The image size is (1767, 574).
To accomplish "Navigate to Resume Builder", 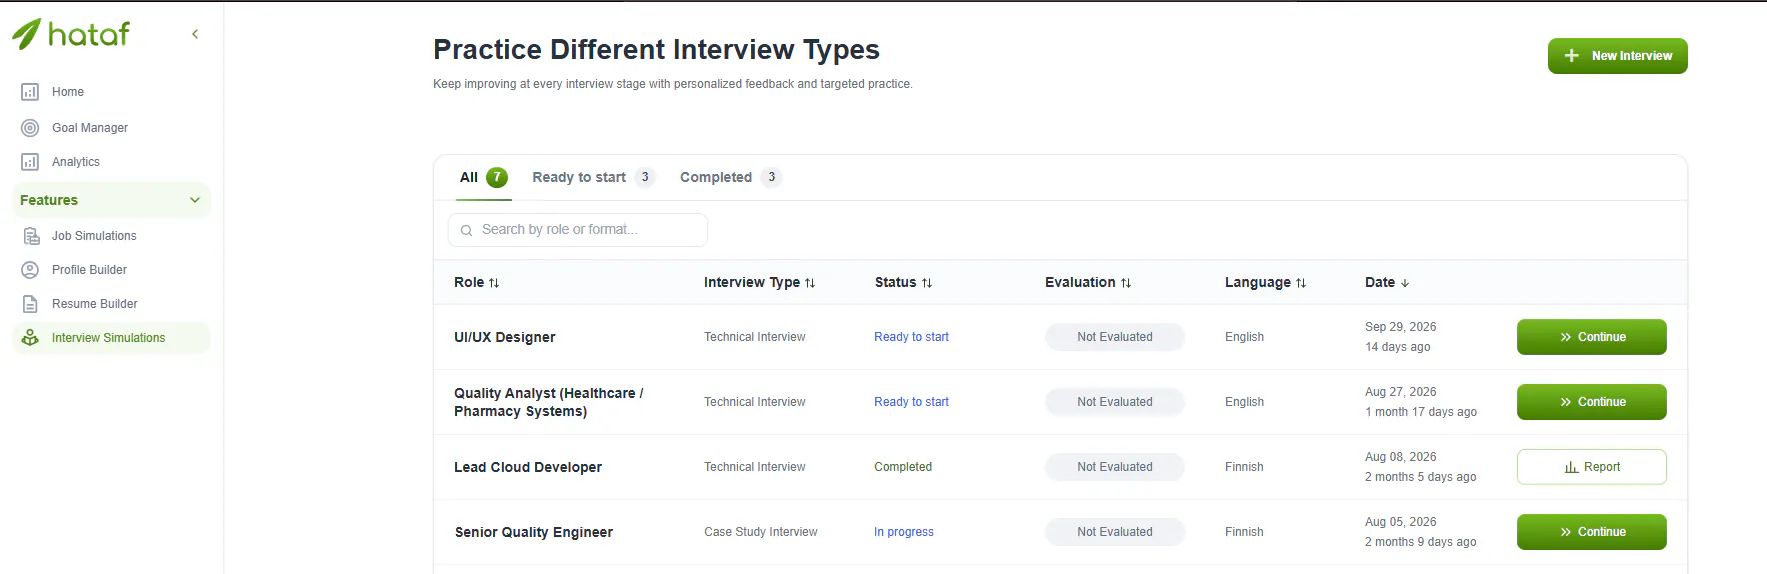I will click(x=95, y=304).
